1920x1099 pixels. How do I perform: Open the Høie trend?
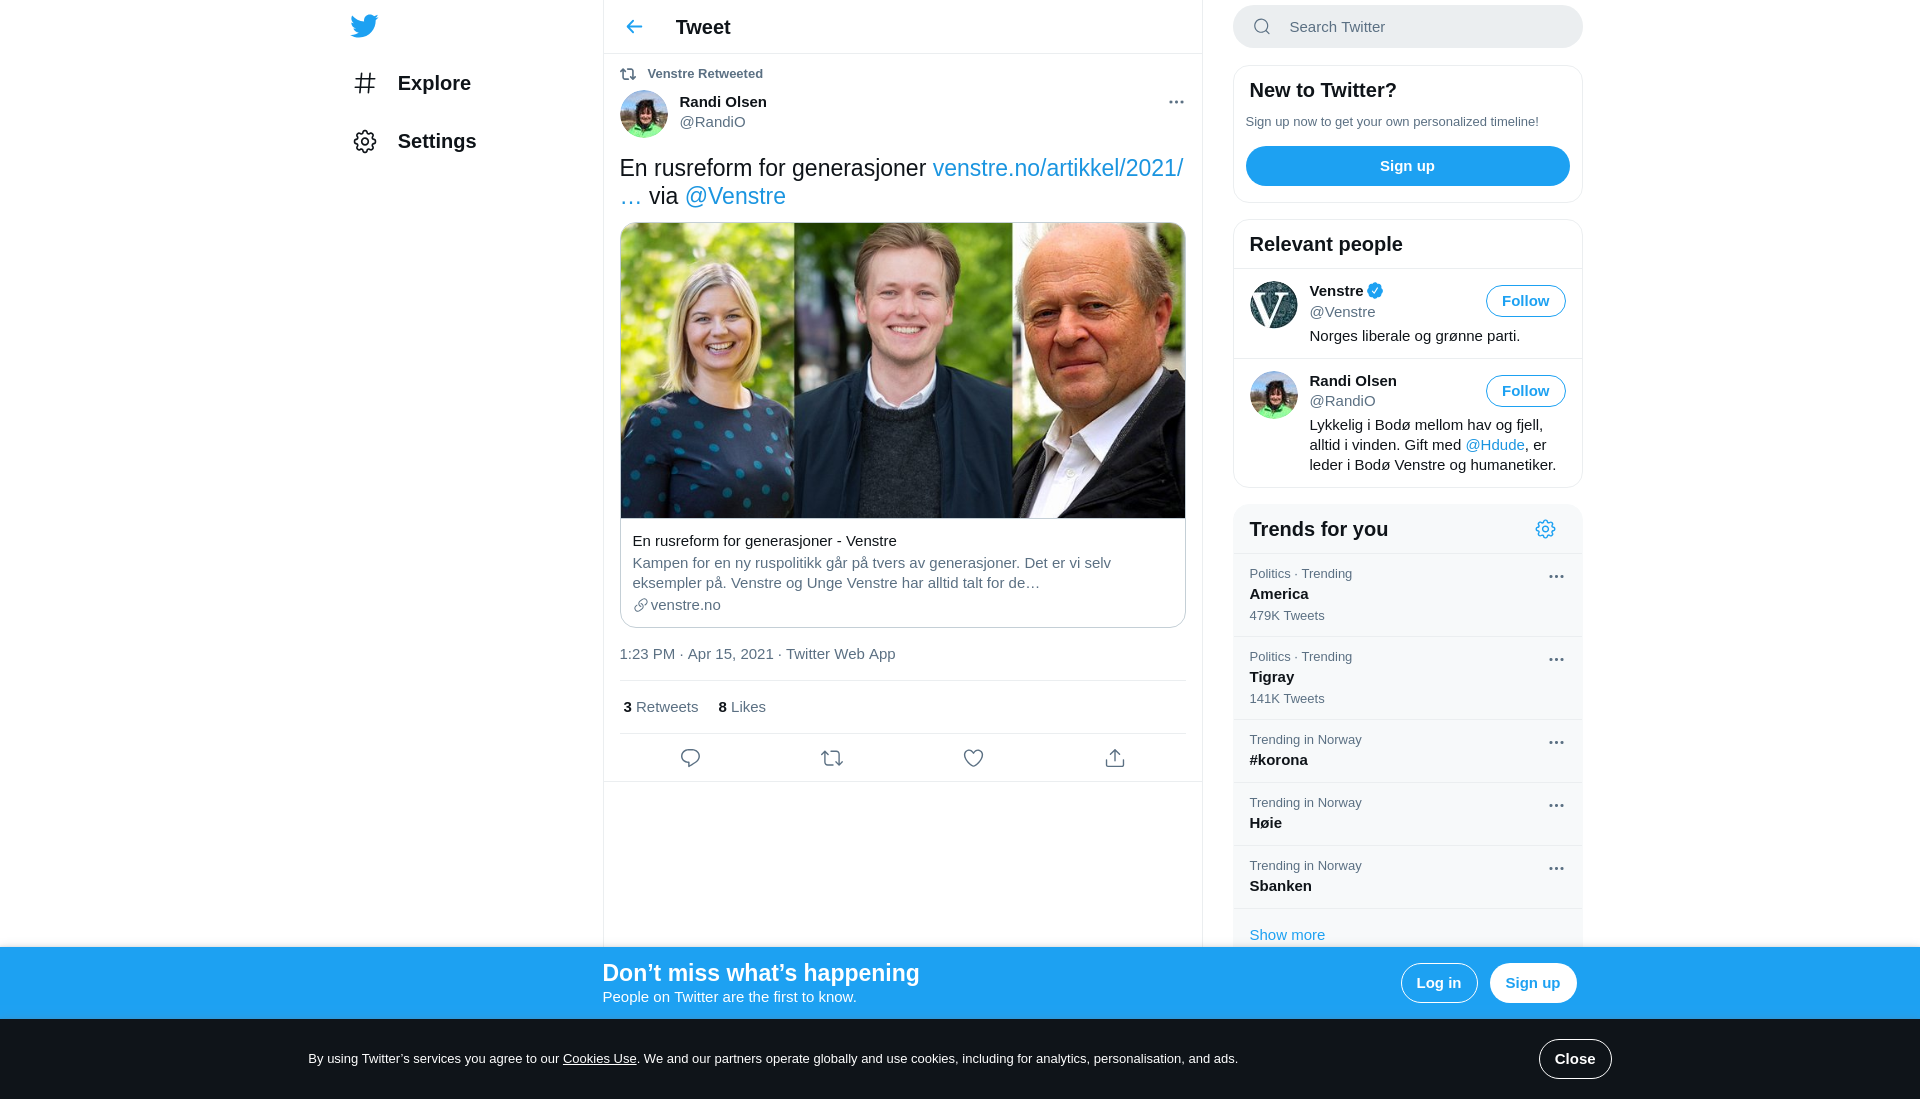[1407, 814]
